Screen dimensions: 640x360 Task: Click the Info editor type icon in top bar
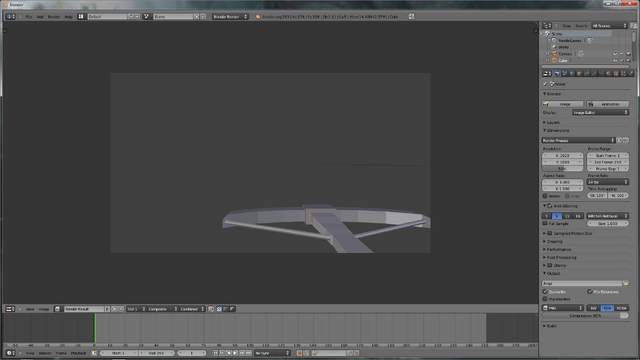[11, 16]
